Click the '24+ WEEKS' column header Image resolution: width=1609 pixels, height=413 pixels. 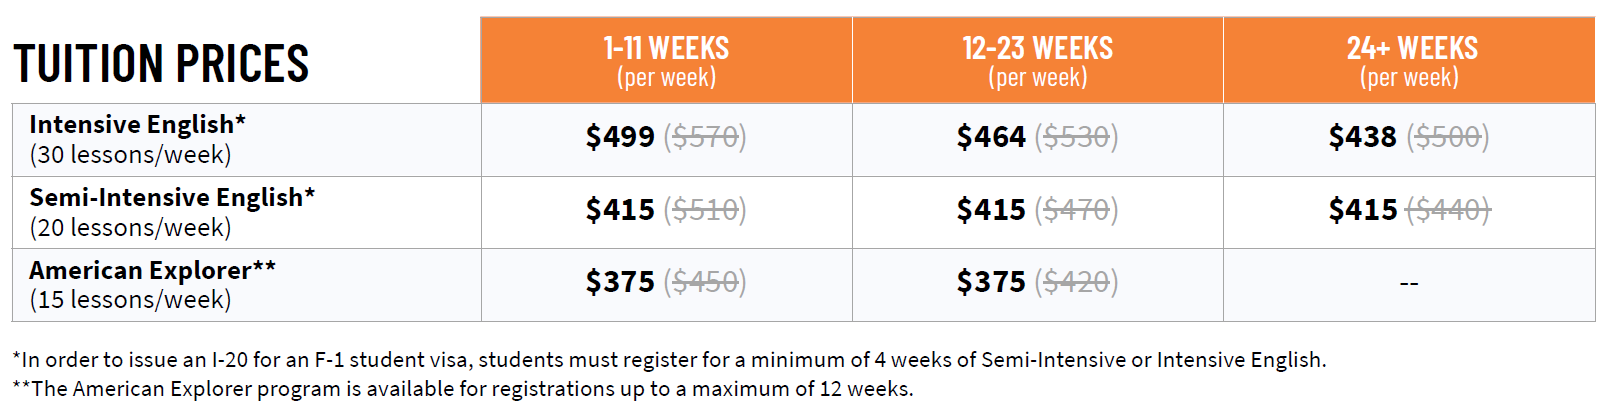pos(1412,49)
